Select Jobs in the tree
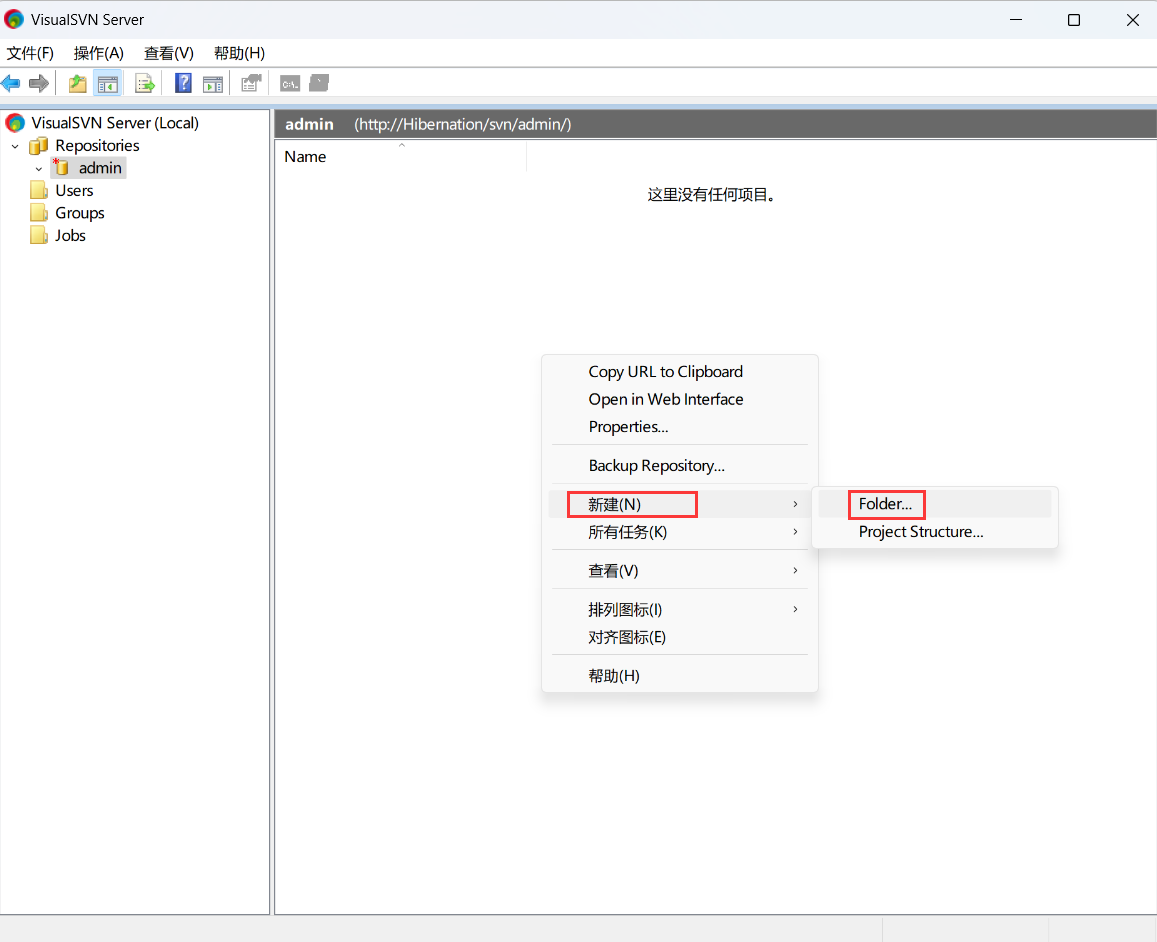This screenshot has height=942, width=1157. (x=70, y=235)
